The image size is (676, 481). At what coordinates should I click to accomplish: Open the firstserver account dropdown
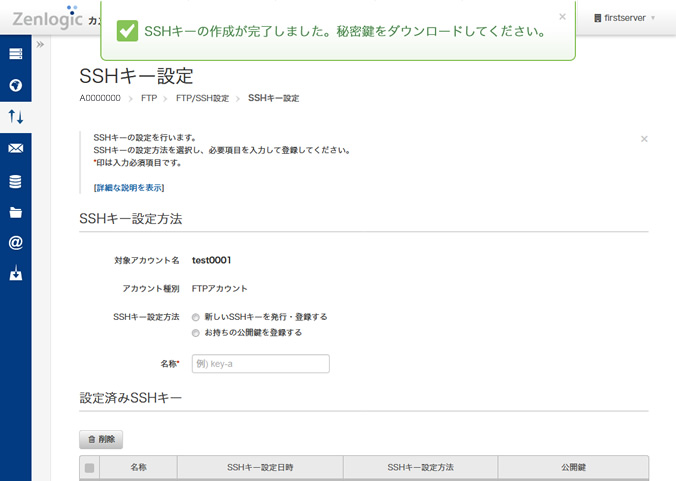coord(625,18)
